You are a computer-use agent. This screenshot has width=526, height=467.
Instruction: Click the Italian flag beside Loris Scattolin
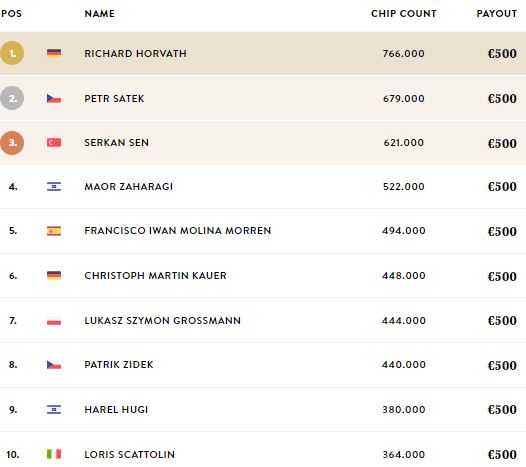point(54,454)
